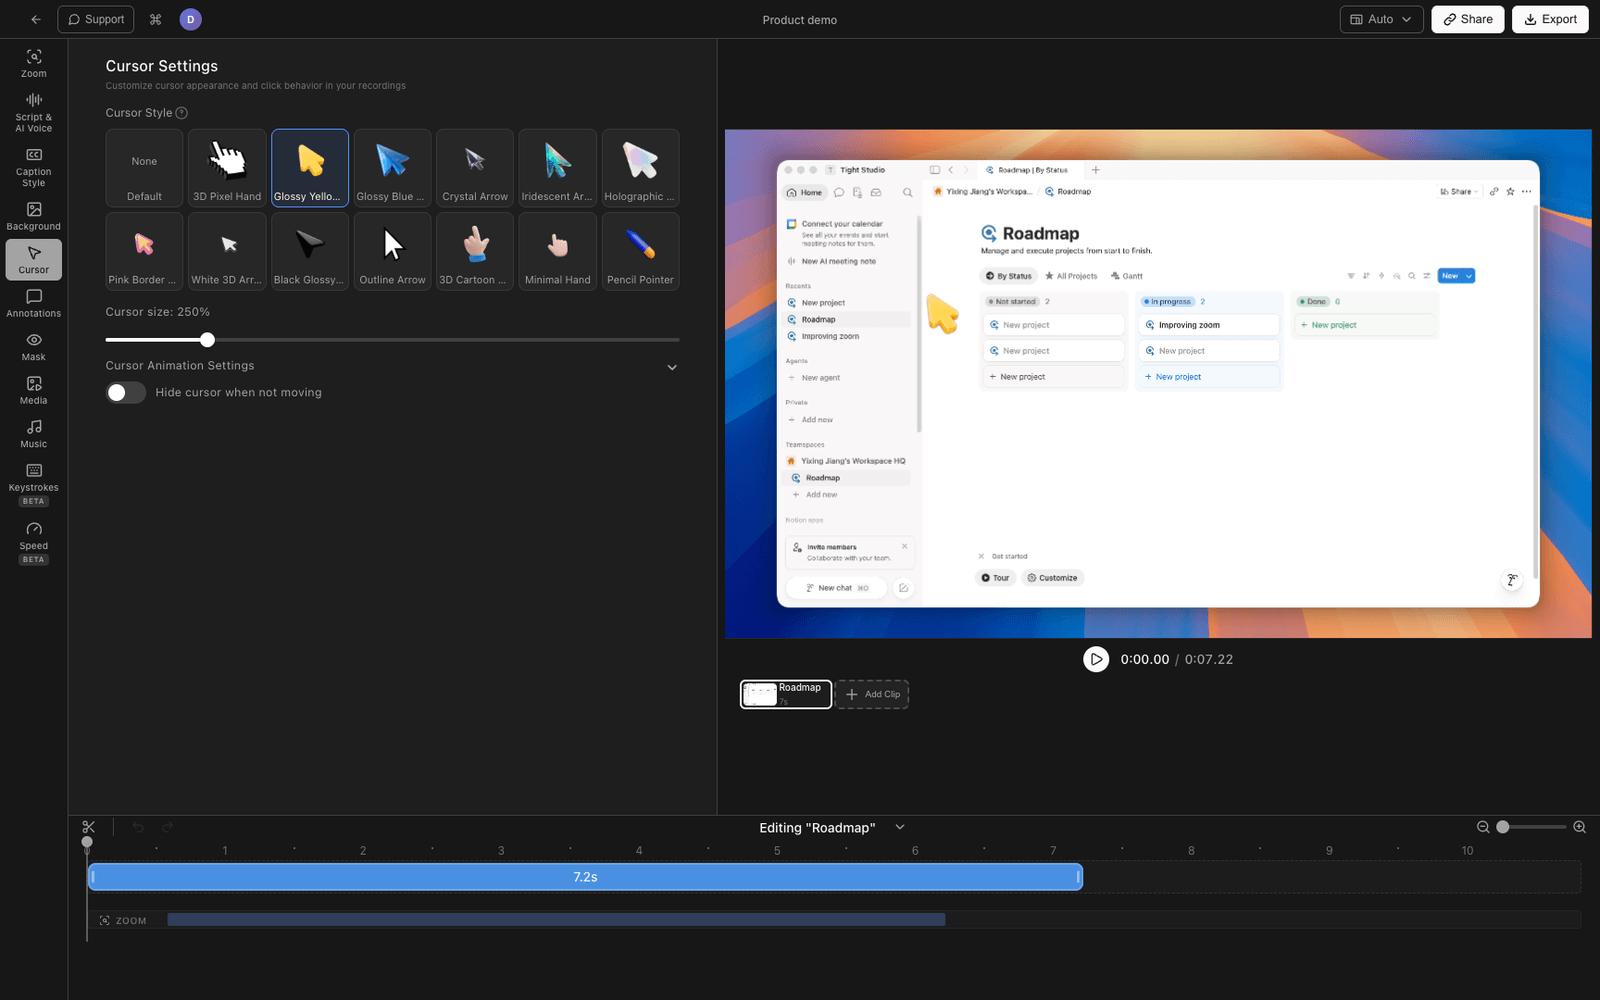This screenshot has height=1000, width=1600.
Task: Click the timeline zoom slider handle
Action: tap(1502, 827)
